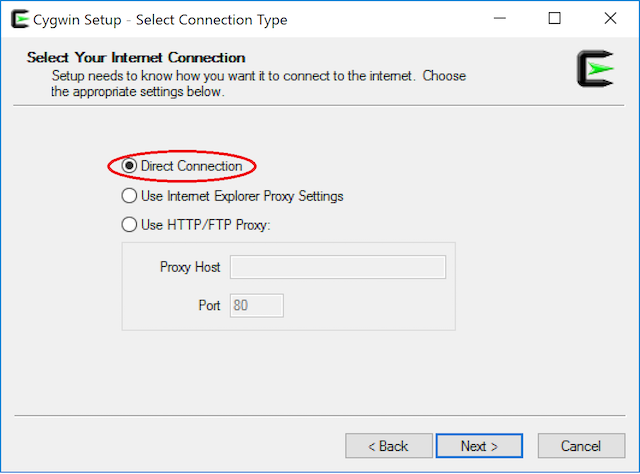Click the "Port" label
This screenshot has height=474, width=640.
pyautogui.click(x=208, y=306)
